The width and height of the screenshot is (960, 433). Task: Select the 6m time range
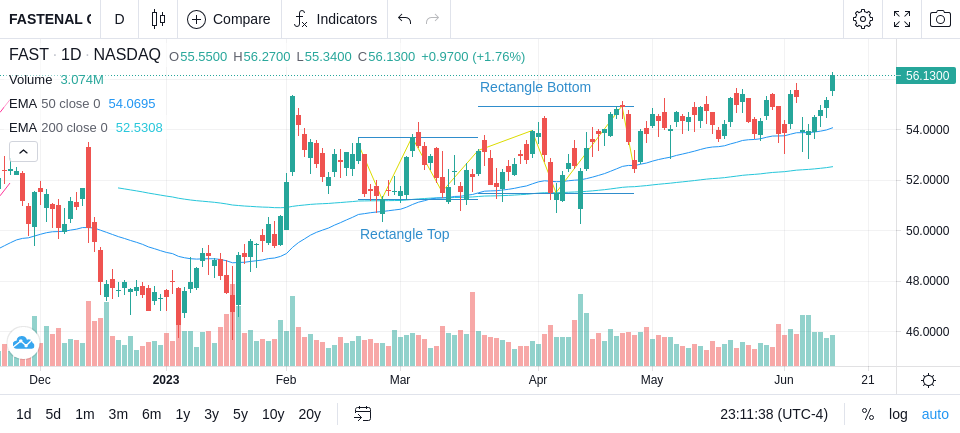[x=151, y=414]
